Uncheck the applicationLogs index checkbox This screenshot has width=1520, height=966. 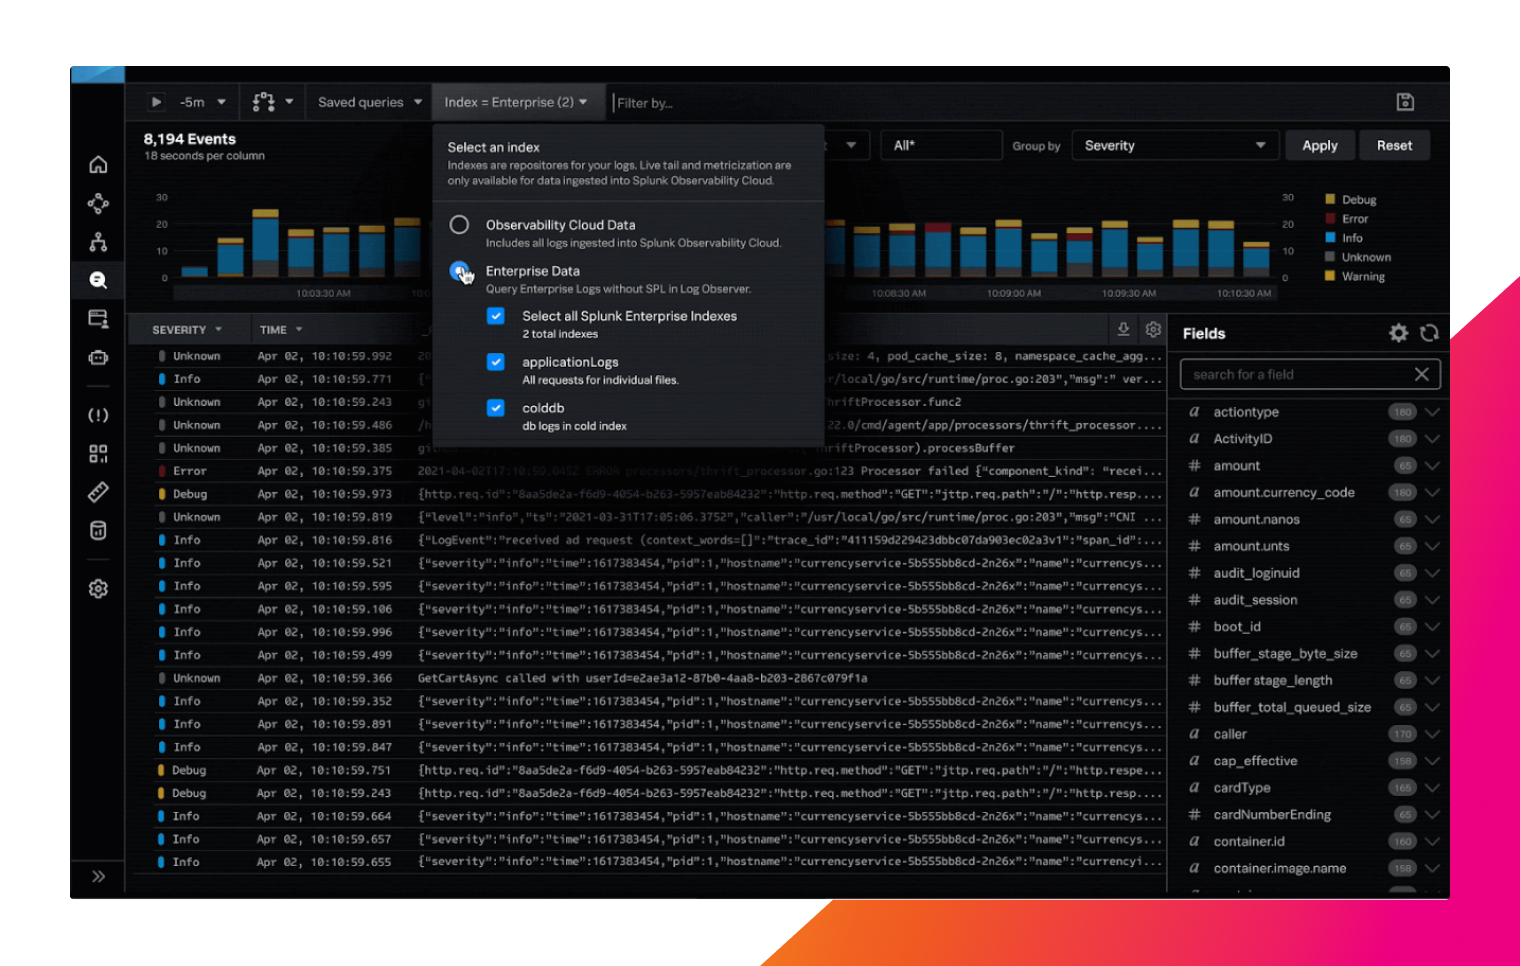[x=495, y=362]
